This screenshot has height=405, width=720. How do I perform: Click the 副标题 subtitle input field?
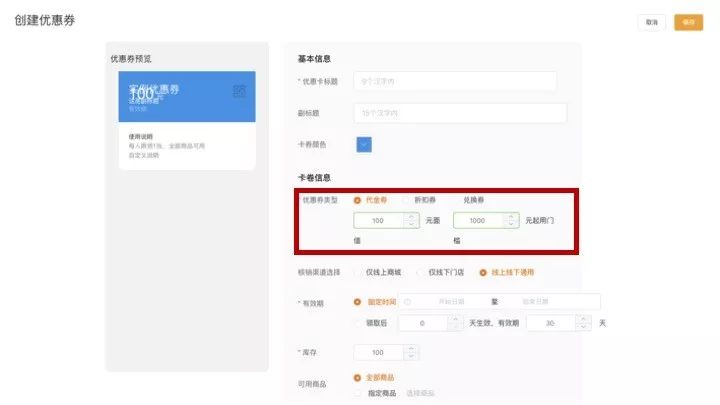tap(460, 113)
